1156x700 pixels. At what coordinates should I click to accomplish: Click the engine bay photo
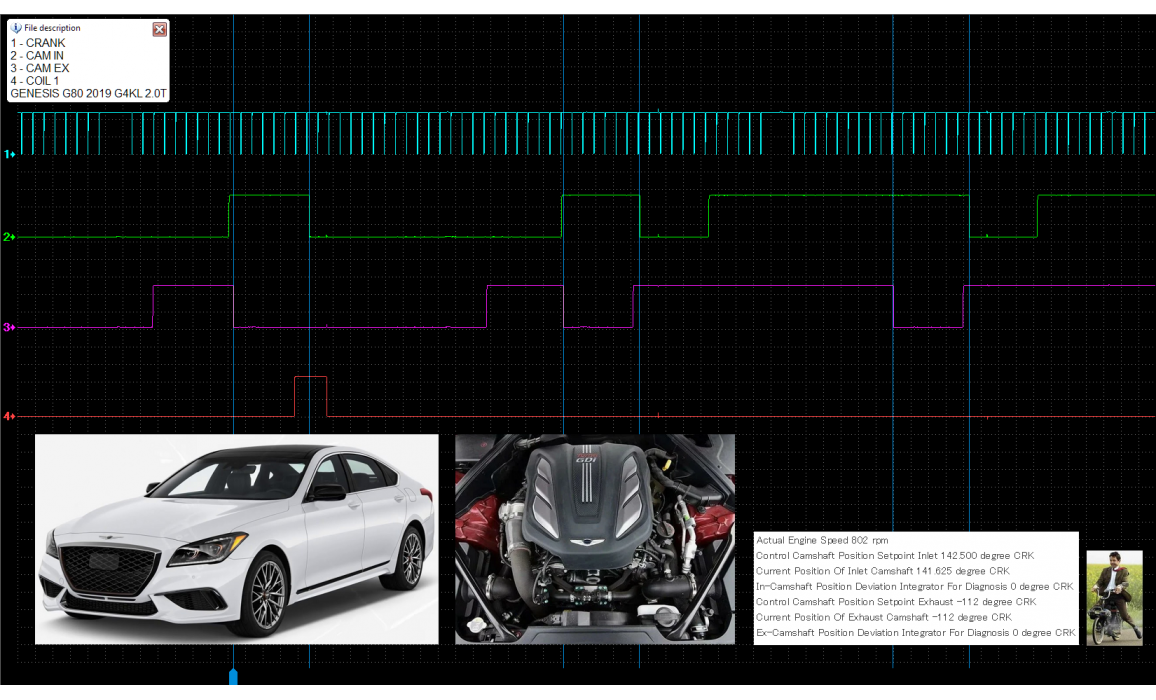(x=594, y=539)
